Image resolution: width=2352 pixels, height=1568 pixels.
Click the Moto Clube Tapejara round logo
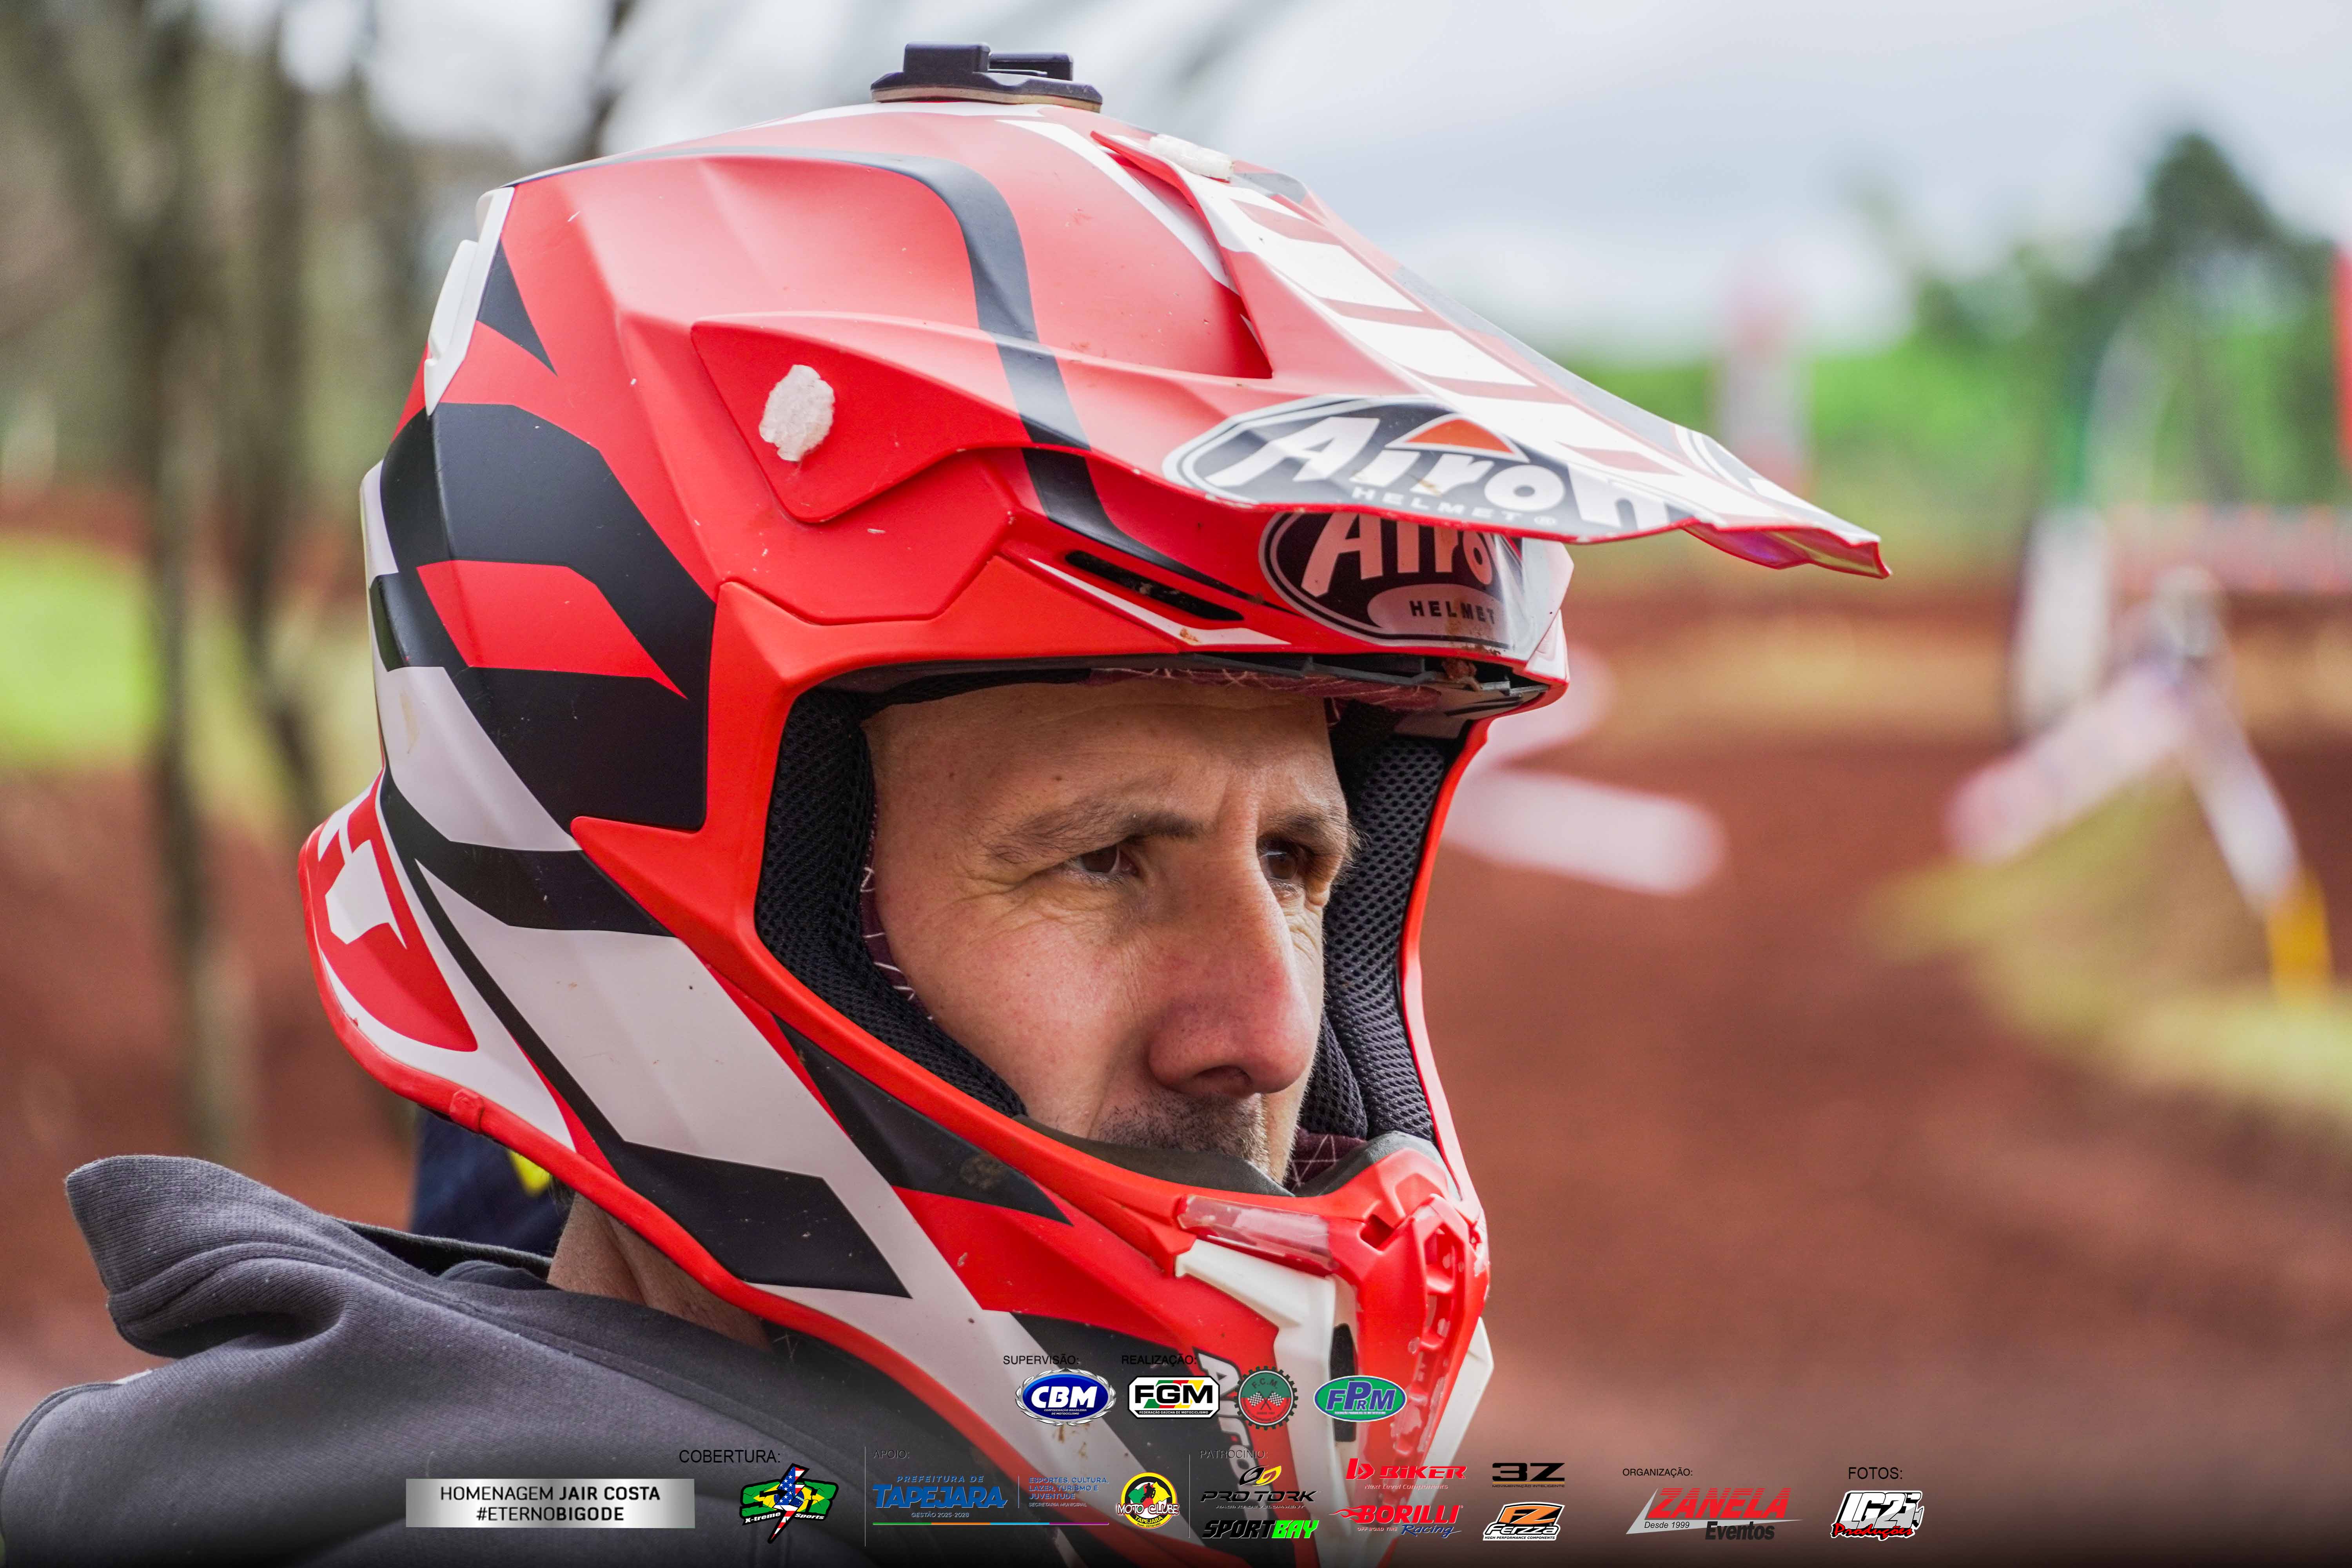(1149, 1501)
